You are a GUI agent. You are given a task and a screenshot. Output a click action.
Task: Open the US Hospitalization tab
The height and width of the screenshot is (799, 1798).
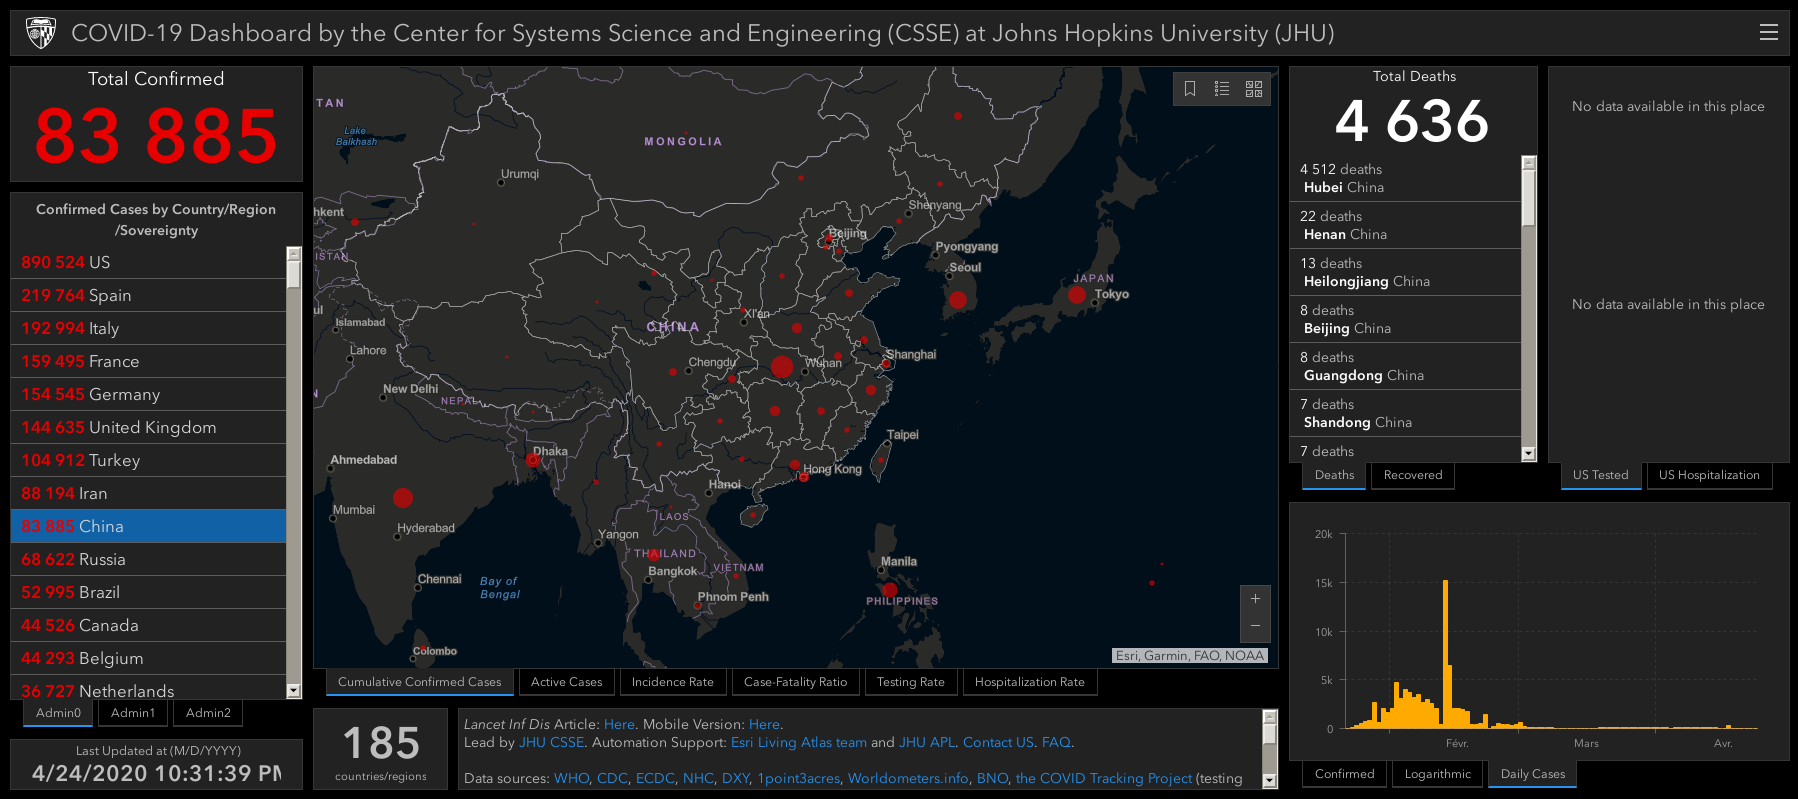pyautogui.click(x=1708, y=475)
